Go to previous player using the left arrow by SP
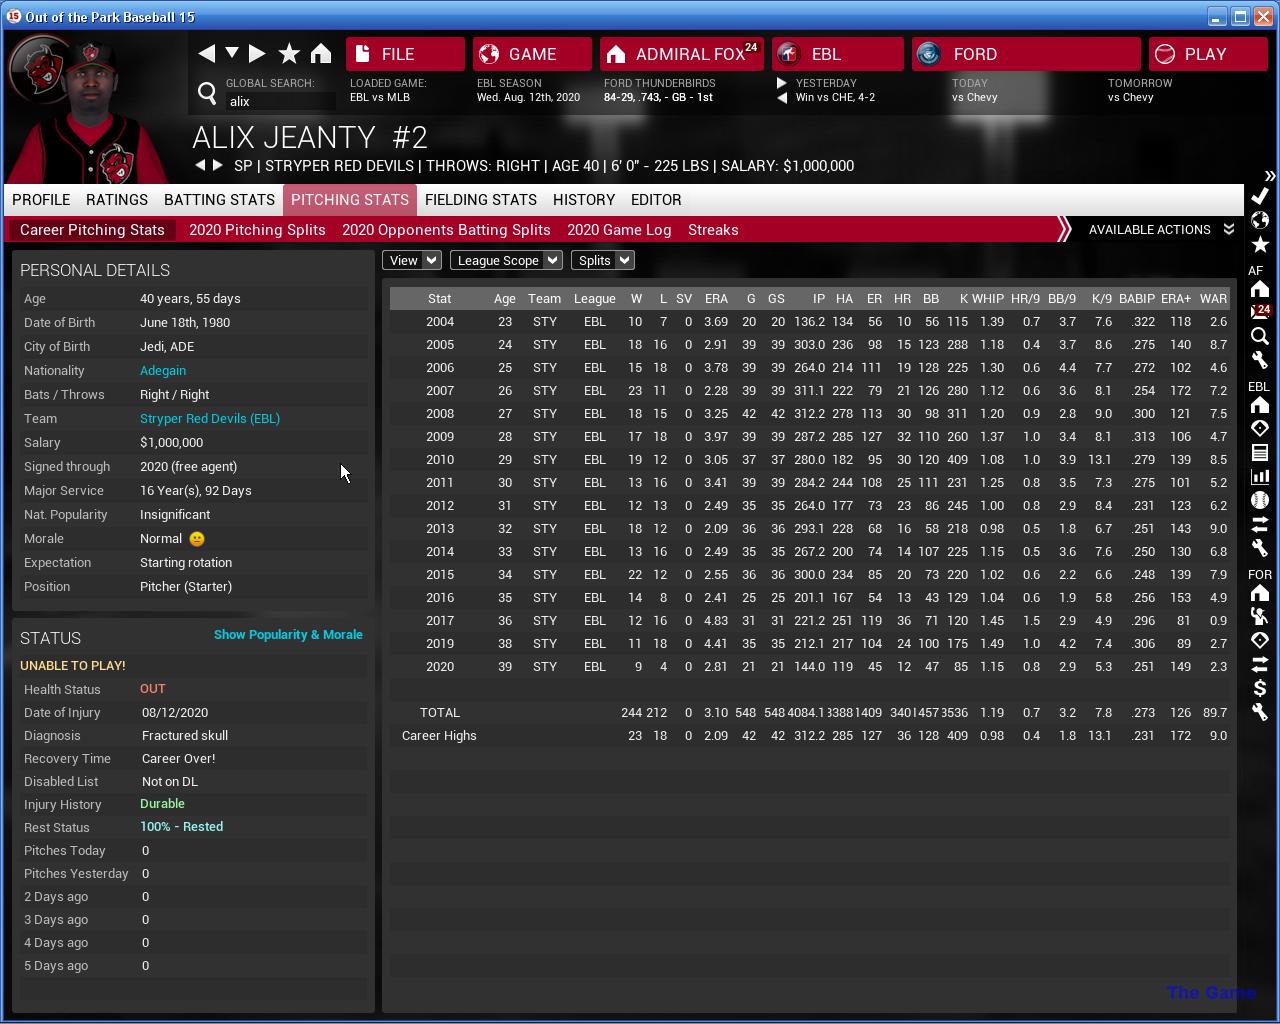Screen dimensions: 1280x1024 pyautogui.click(x=200, y=165)
